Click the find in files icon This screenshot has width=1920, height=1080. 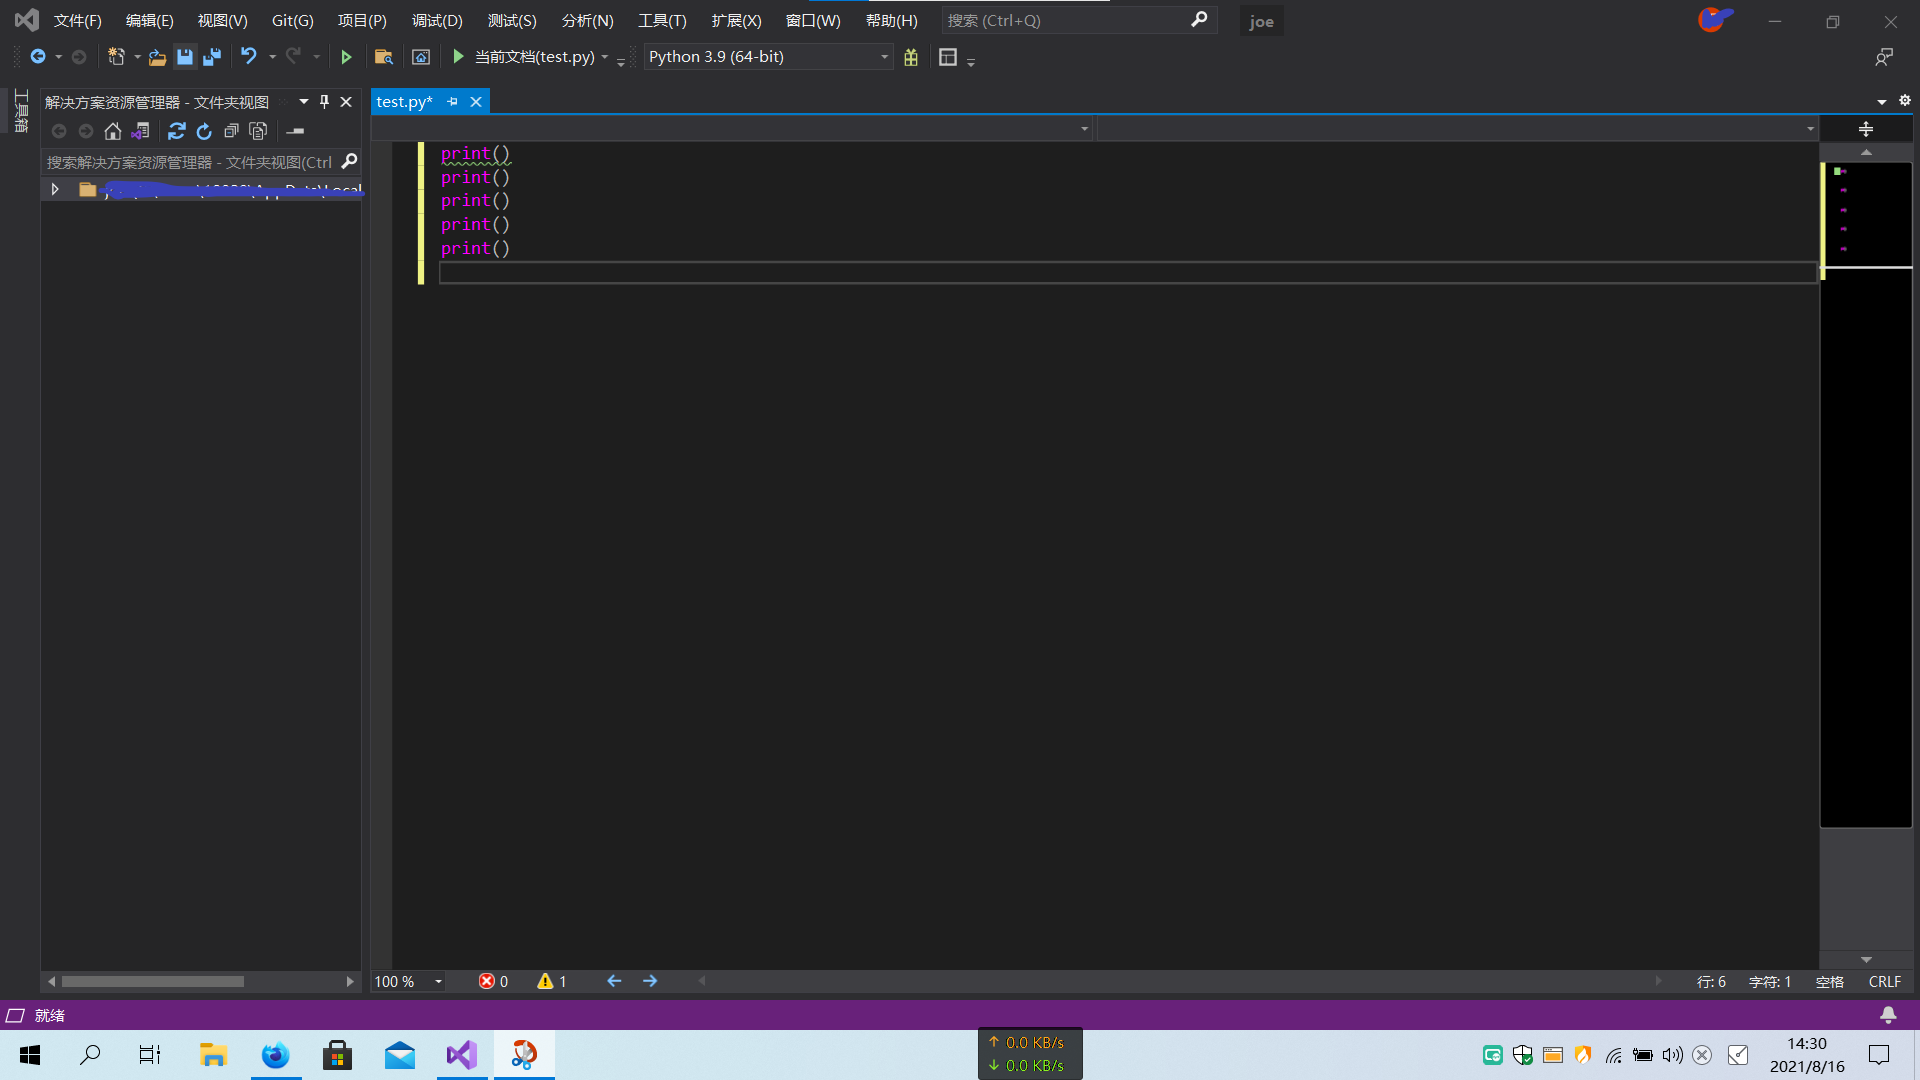tap(383, 57)
